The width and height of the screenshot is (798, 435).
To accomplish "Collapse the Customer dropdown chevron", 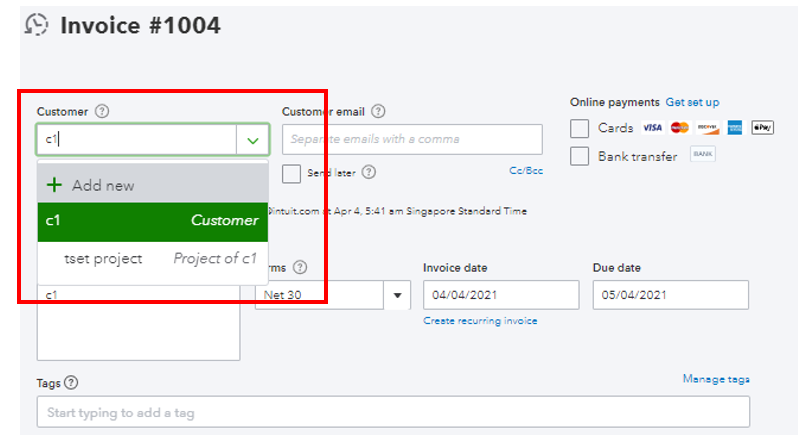I will tap(253, 140).
